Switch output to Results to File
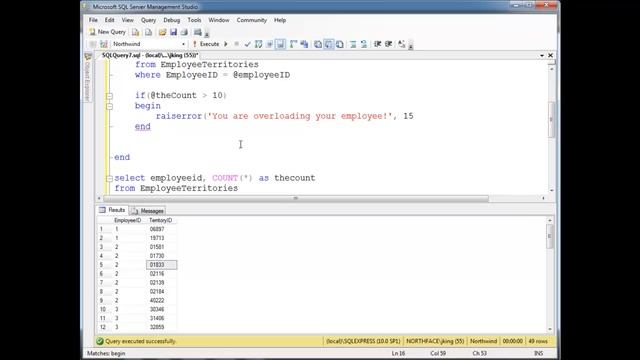The image size is (640, 360). (340, 44)
